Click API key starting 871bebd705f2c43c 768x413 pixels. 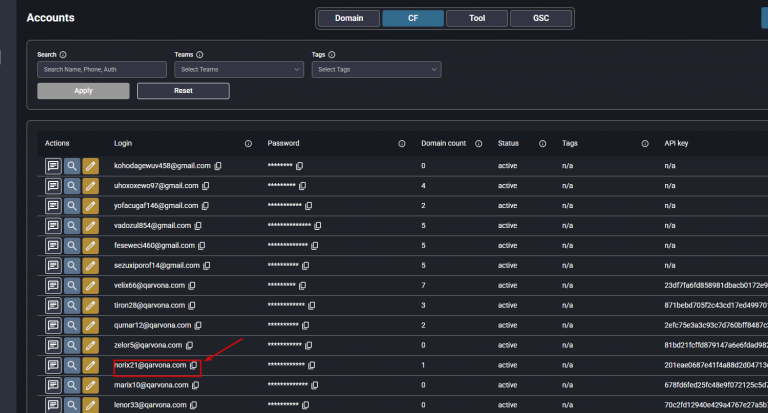(x=716, y=305)
